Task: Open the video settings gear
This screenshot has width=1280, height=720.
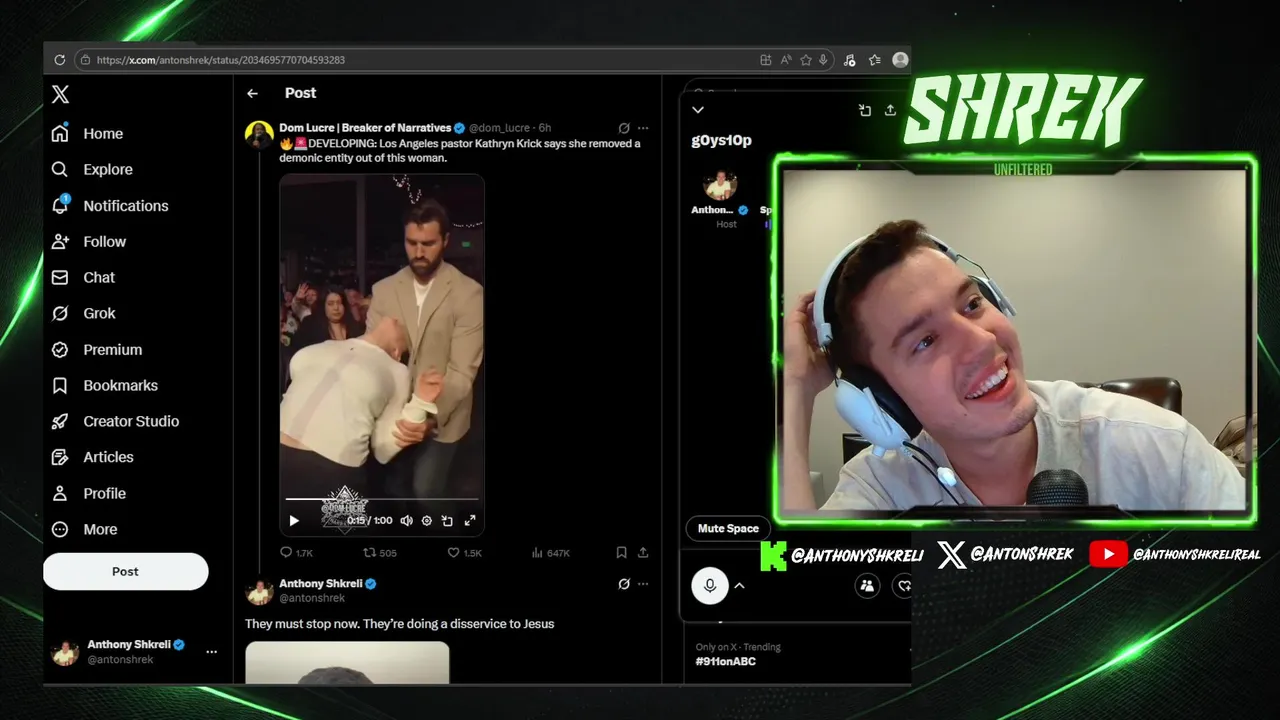Action: point(427,521)
